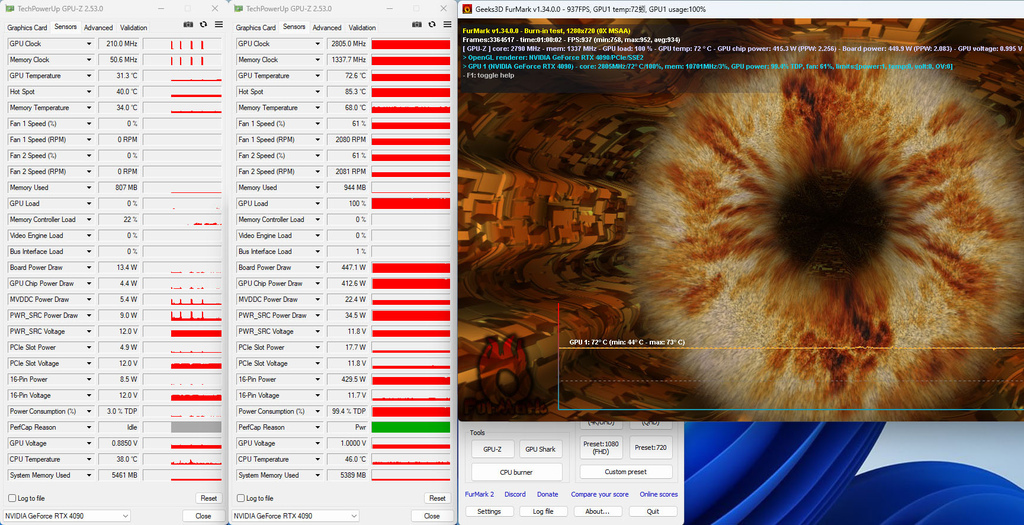Screen dimensions: 1024x525
Task: Open FurMark Log file
Action: (543, 512)
